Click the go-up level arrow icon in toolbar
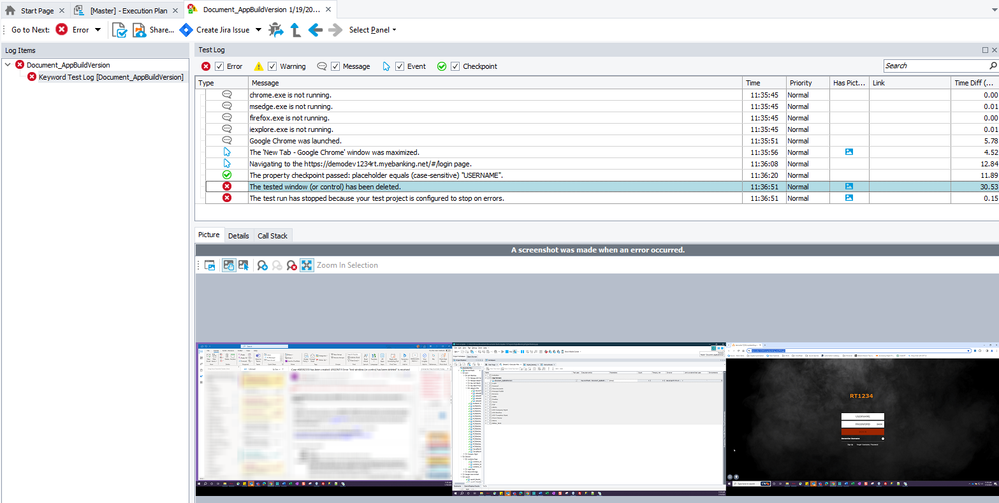Screen dimensions: 999x503 point(295,30)
